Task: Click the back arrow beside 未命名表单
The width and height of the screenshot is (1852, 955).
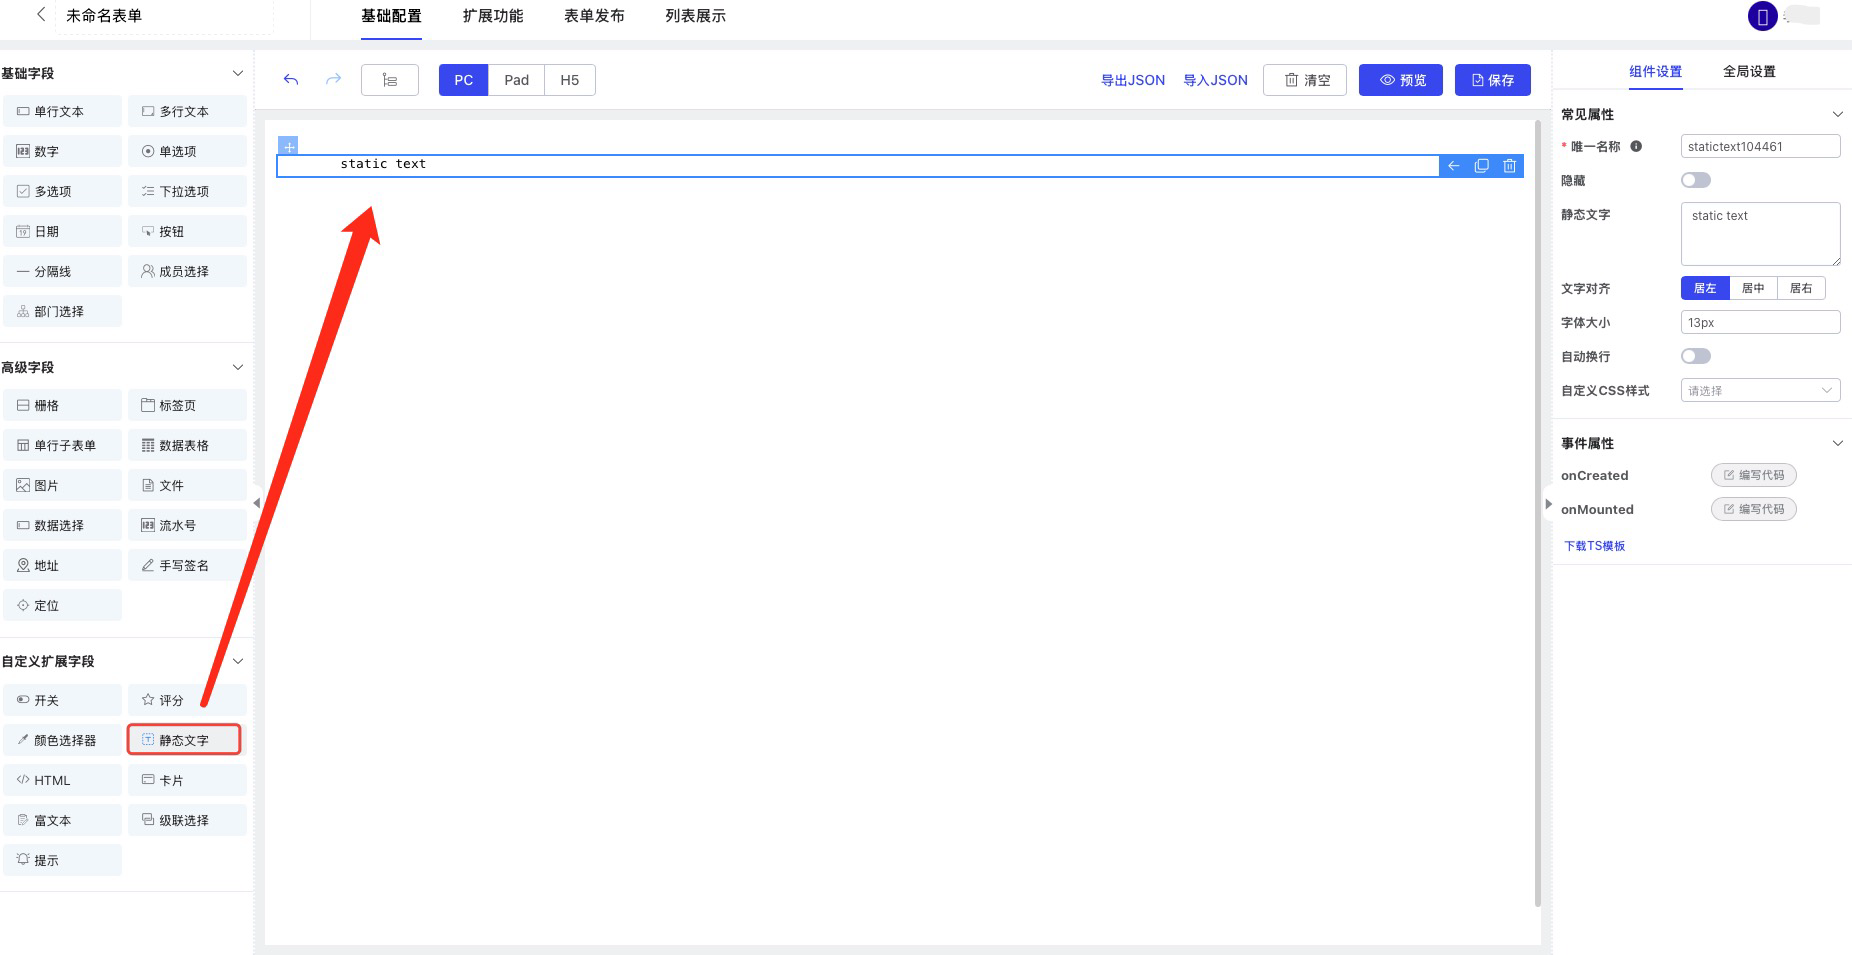Action: 41,15
